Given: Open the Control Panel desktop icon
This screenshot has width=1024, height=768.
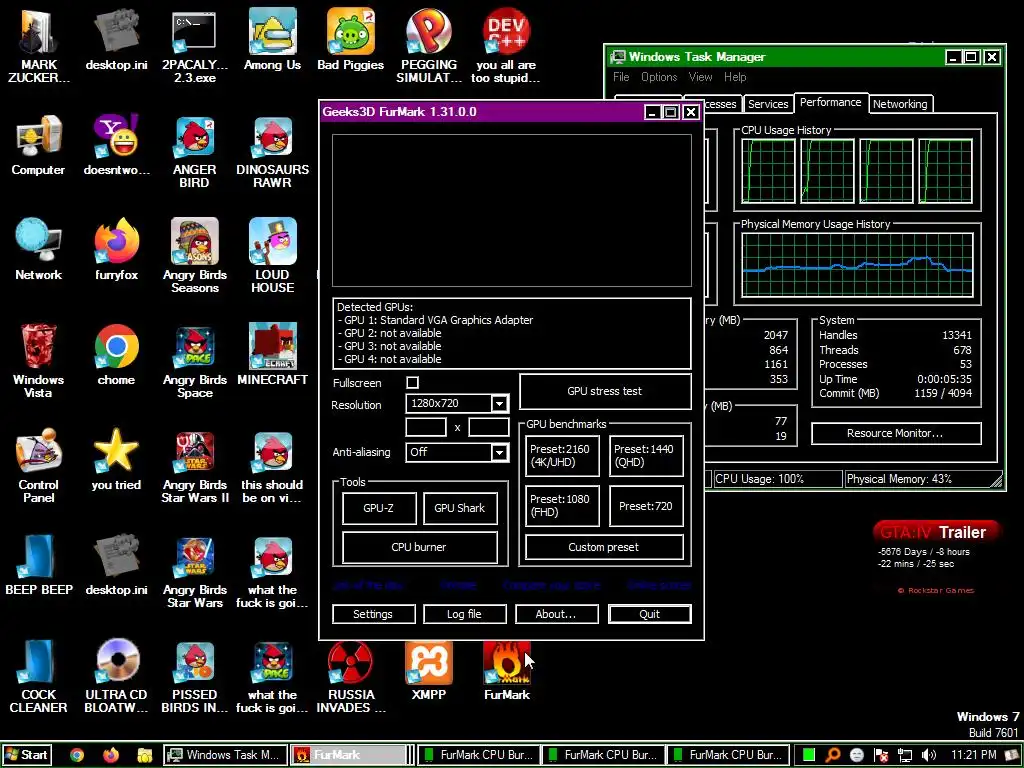Looking at the screenshot, I should [x=38, y=466].
